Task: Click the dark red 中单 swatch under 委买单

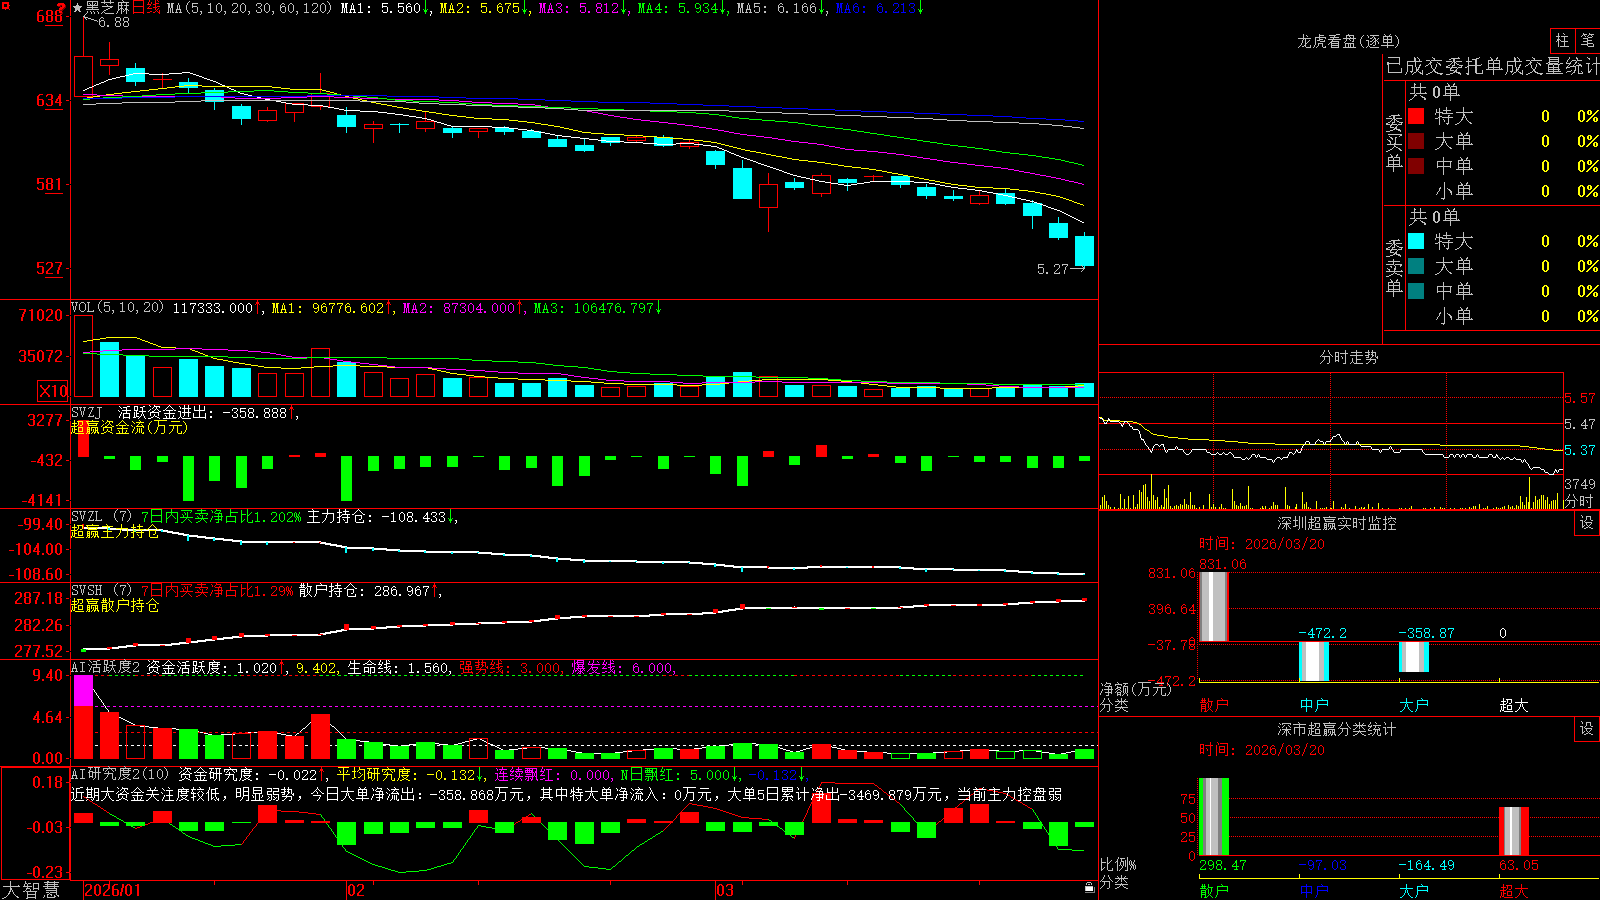Action: pyautogui.click(x=1416, y=166)
